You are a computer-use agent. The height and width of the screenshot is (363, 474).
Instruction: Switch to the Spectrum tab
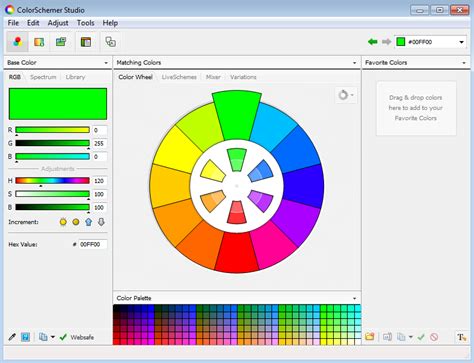click(x=43, y=77)
